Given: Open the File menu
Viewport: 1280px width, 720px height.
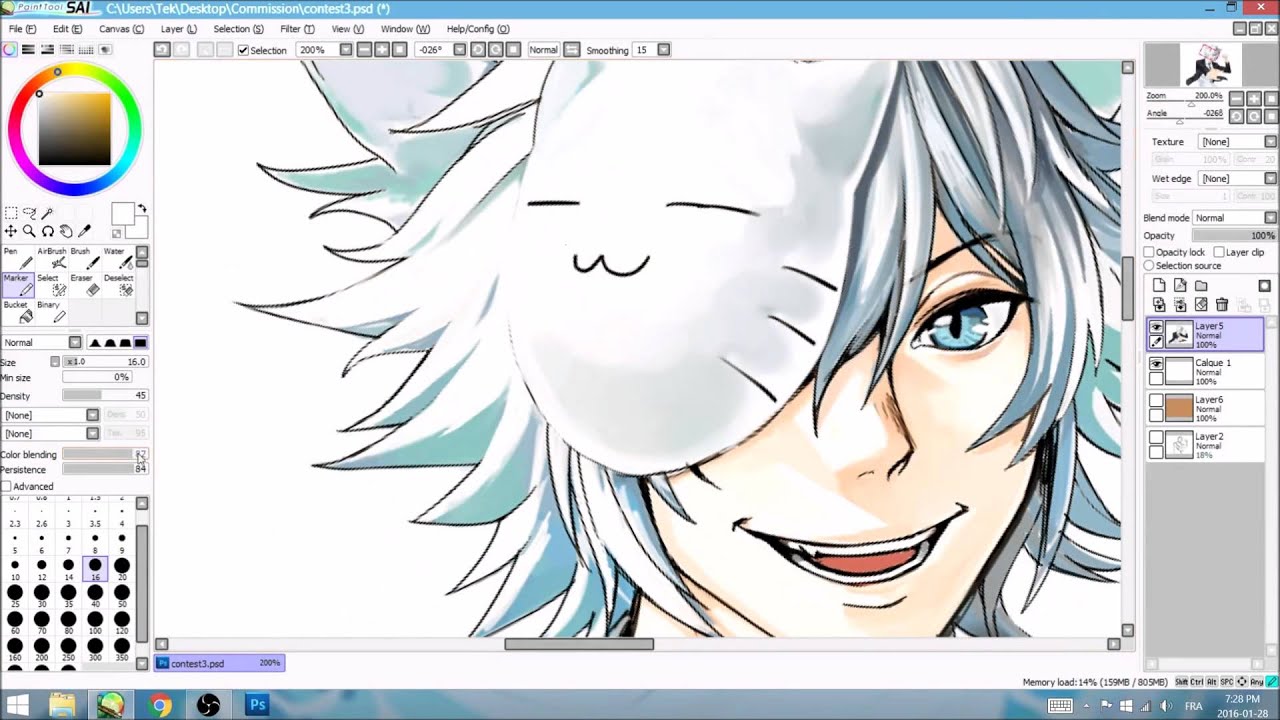Looking at the screenshot, I should point(22,29).
